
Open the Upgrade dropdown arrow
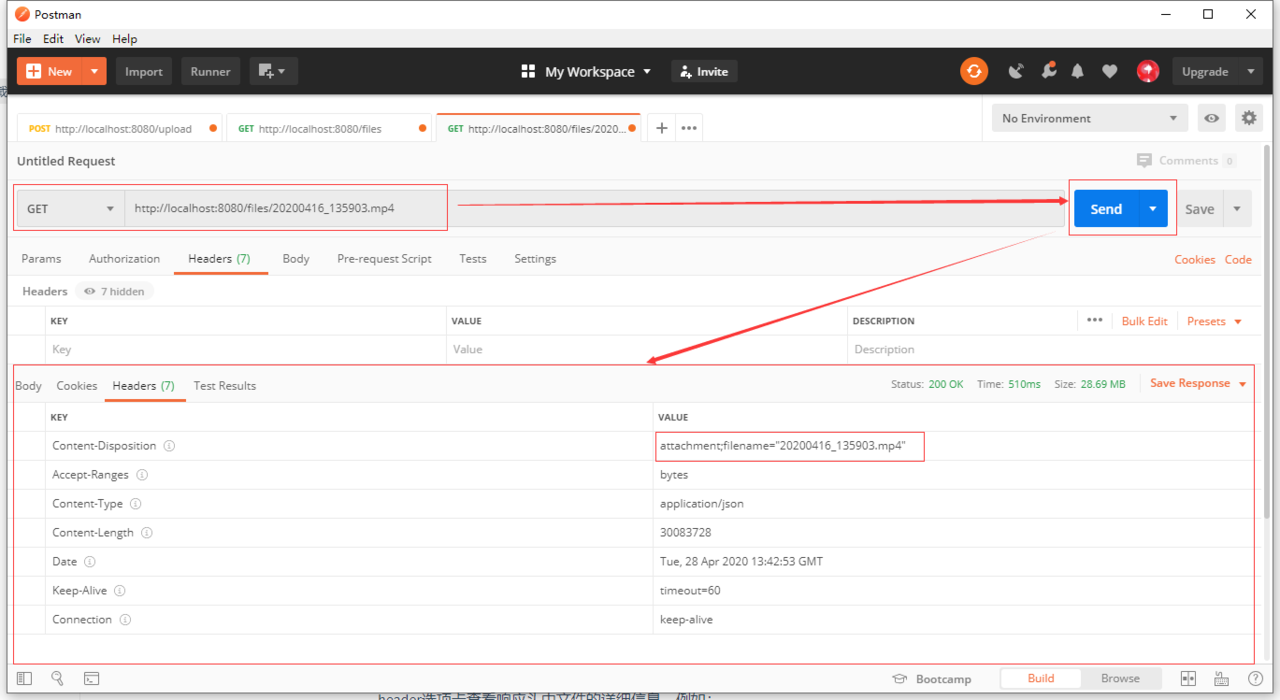1250,71
